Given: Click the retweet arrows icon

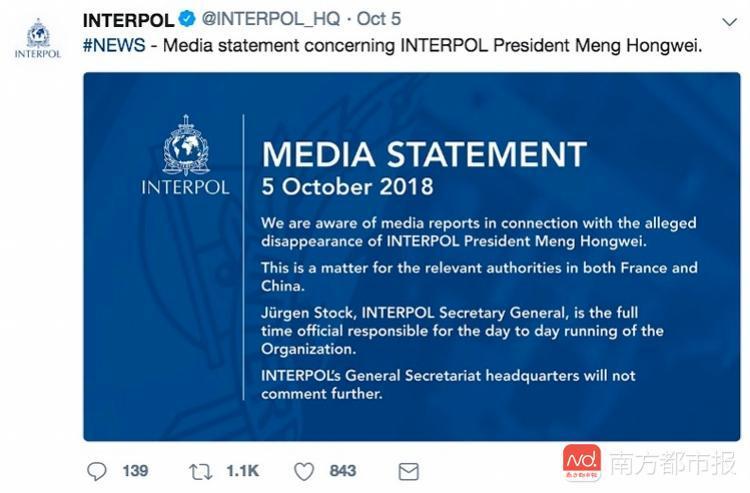Looking at the screenshot, I should [201, 472].
